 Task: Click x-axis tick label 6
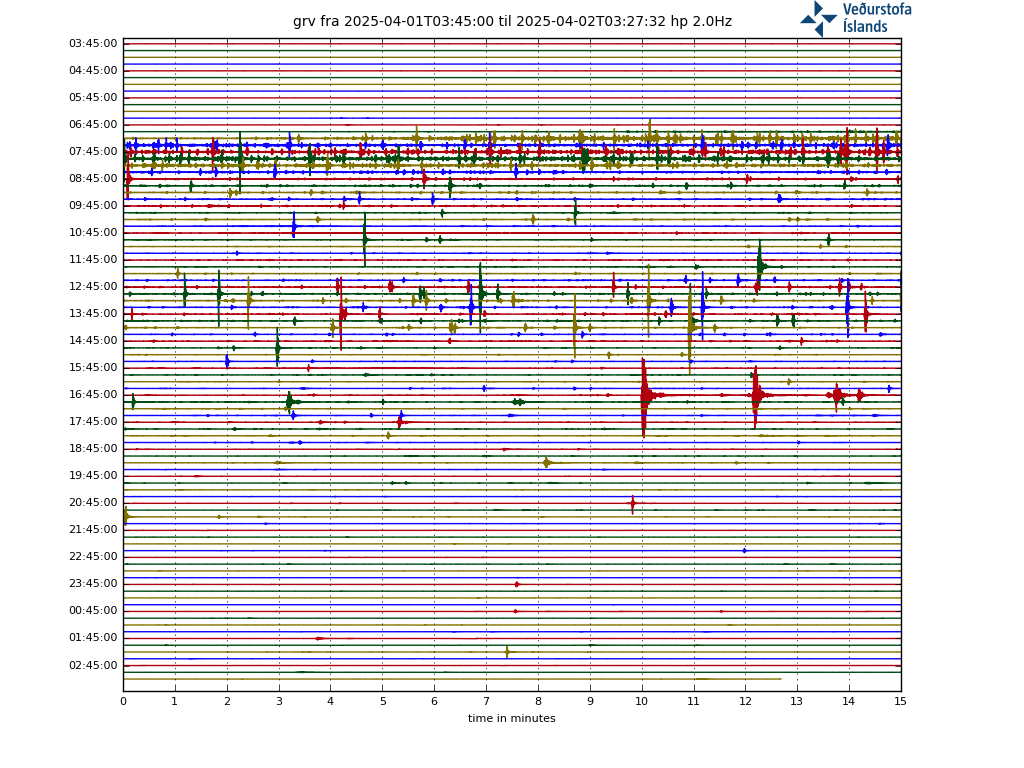[x=434, y=701]
